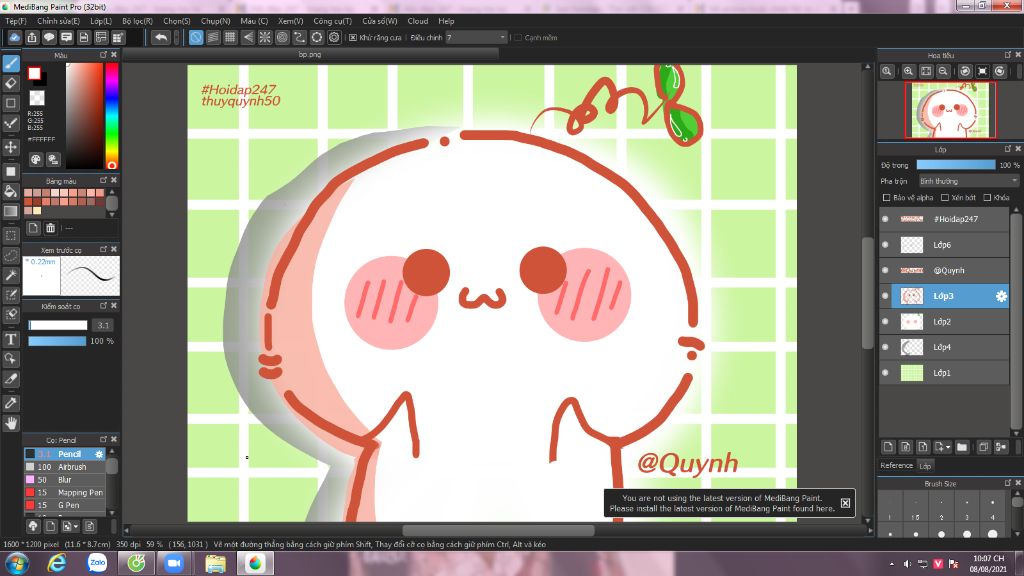Hide the Lớp2 layer
This screenshot has width=1024, height=576.
[886, 321]
